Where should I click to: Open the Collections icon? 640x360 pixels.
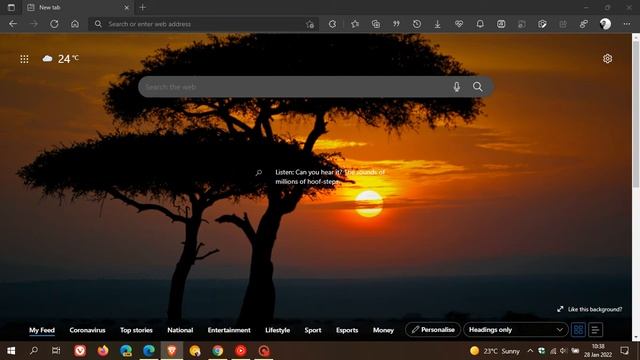376,24
